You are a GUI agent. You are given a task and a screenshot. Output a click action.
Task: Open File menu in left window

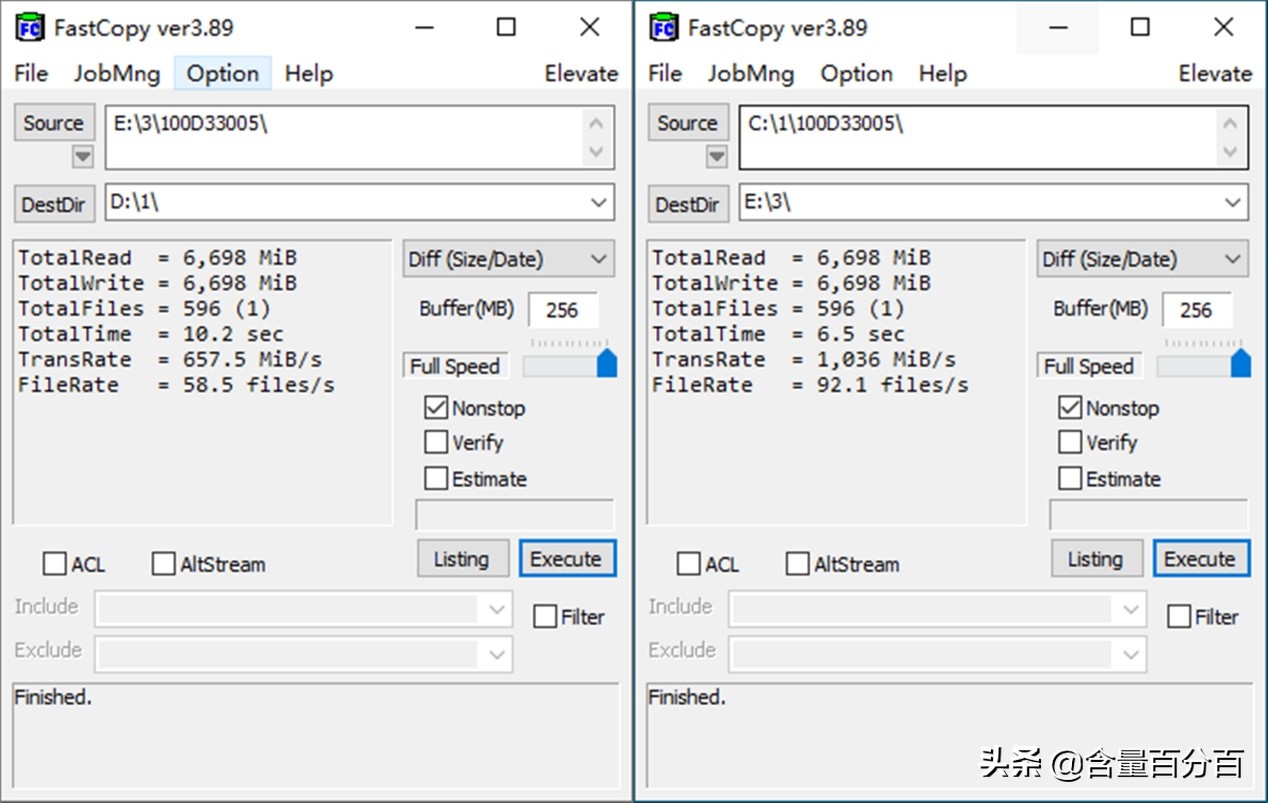[31, 73]
